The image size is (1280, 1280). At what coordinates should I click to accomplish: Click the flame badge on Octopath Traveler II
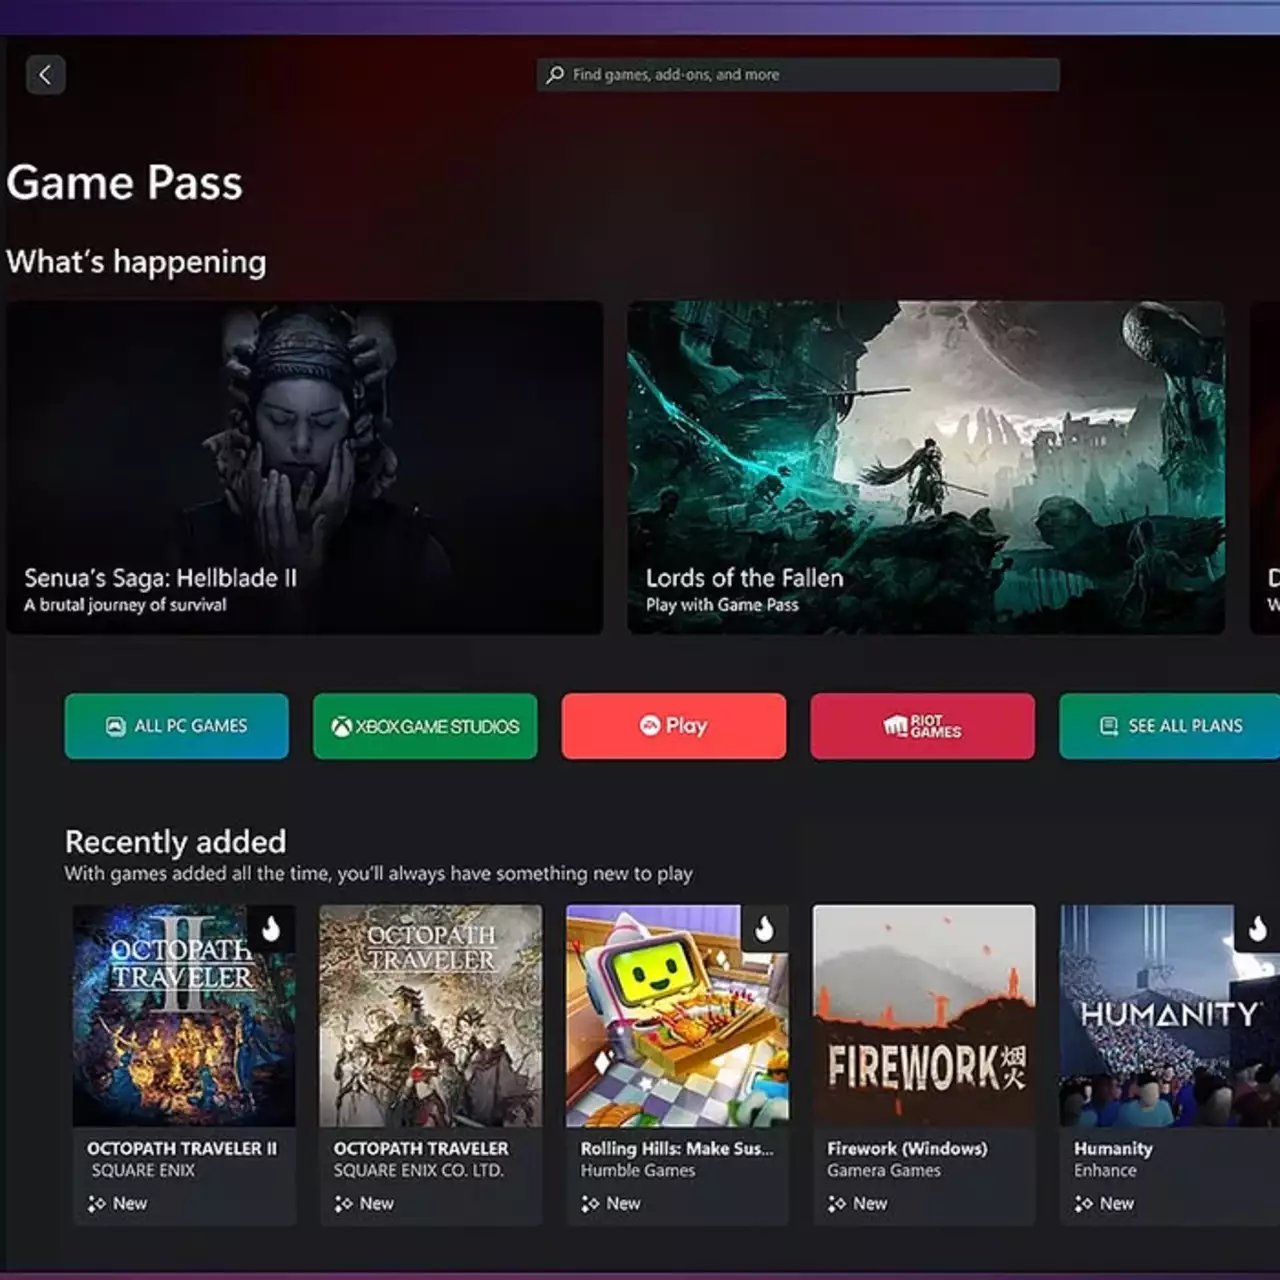pos(271,929)
